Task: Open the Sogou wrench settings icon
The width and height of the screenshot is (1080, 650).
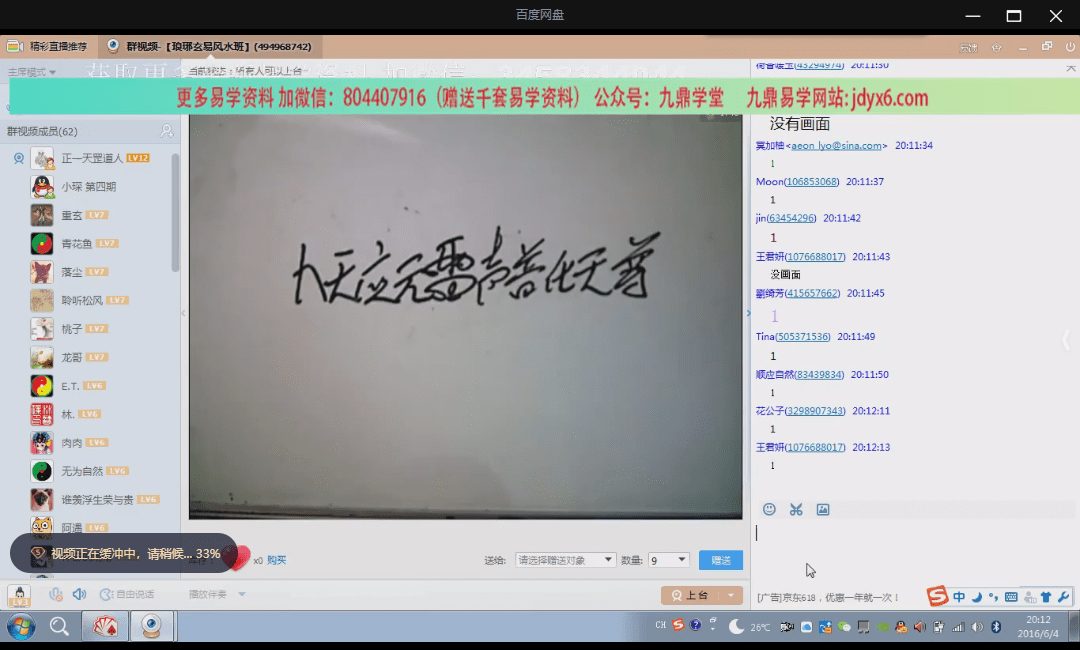Action: click(1063, 597)
